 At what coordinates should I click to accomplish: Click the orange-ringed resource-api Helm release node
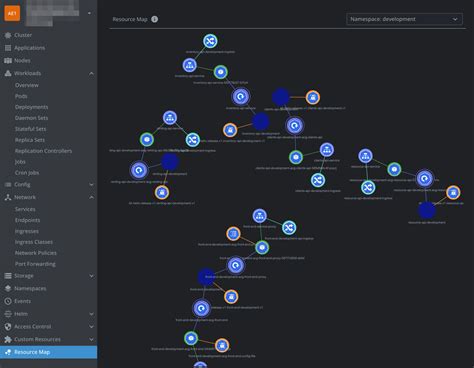pyautogui.click(x=453, y=192)
